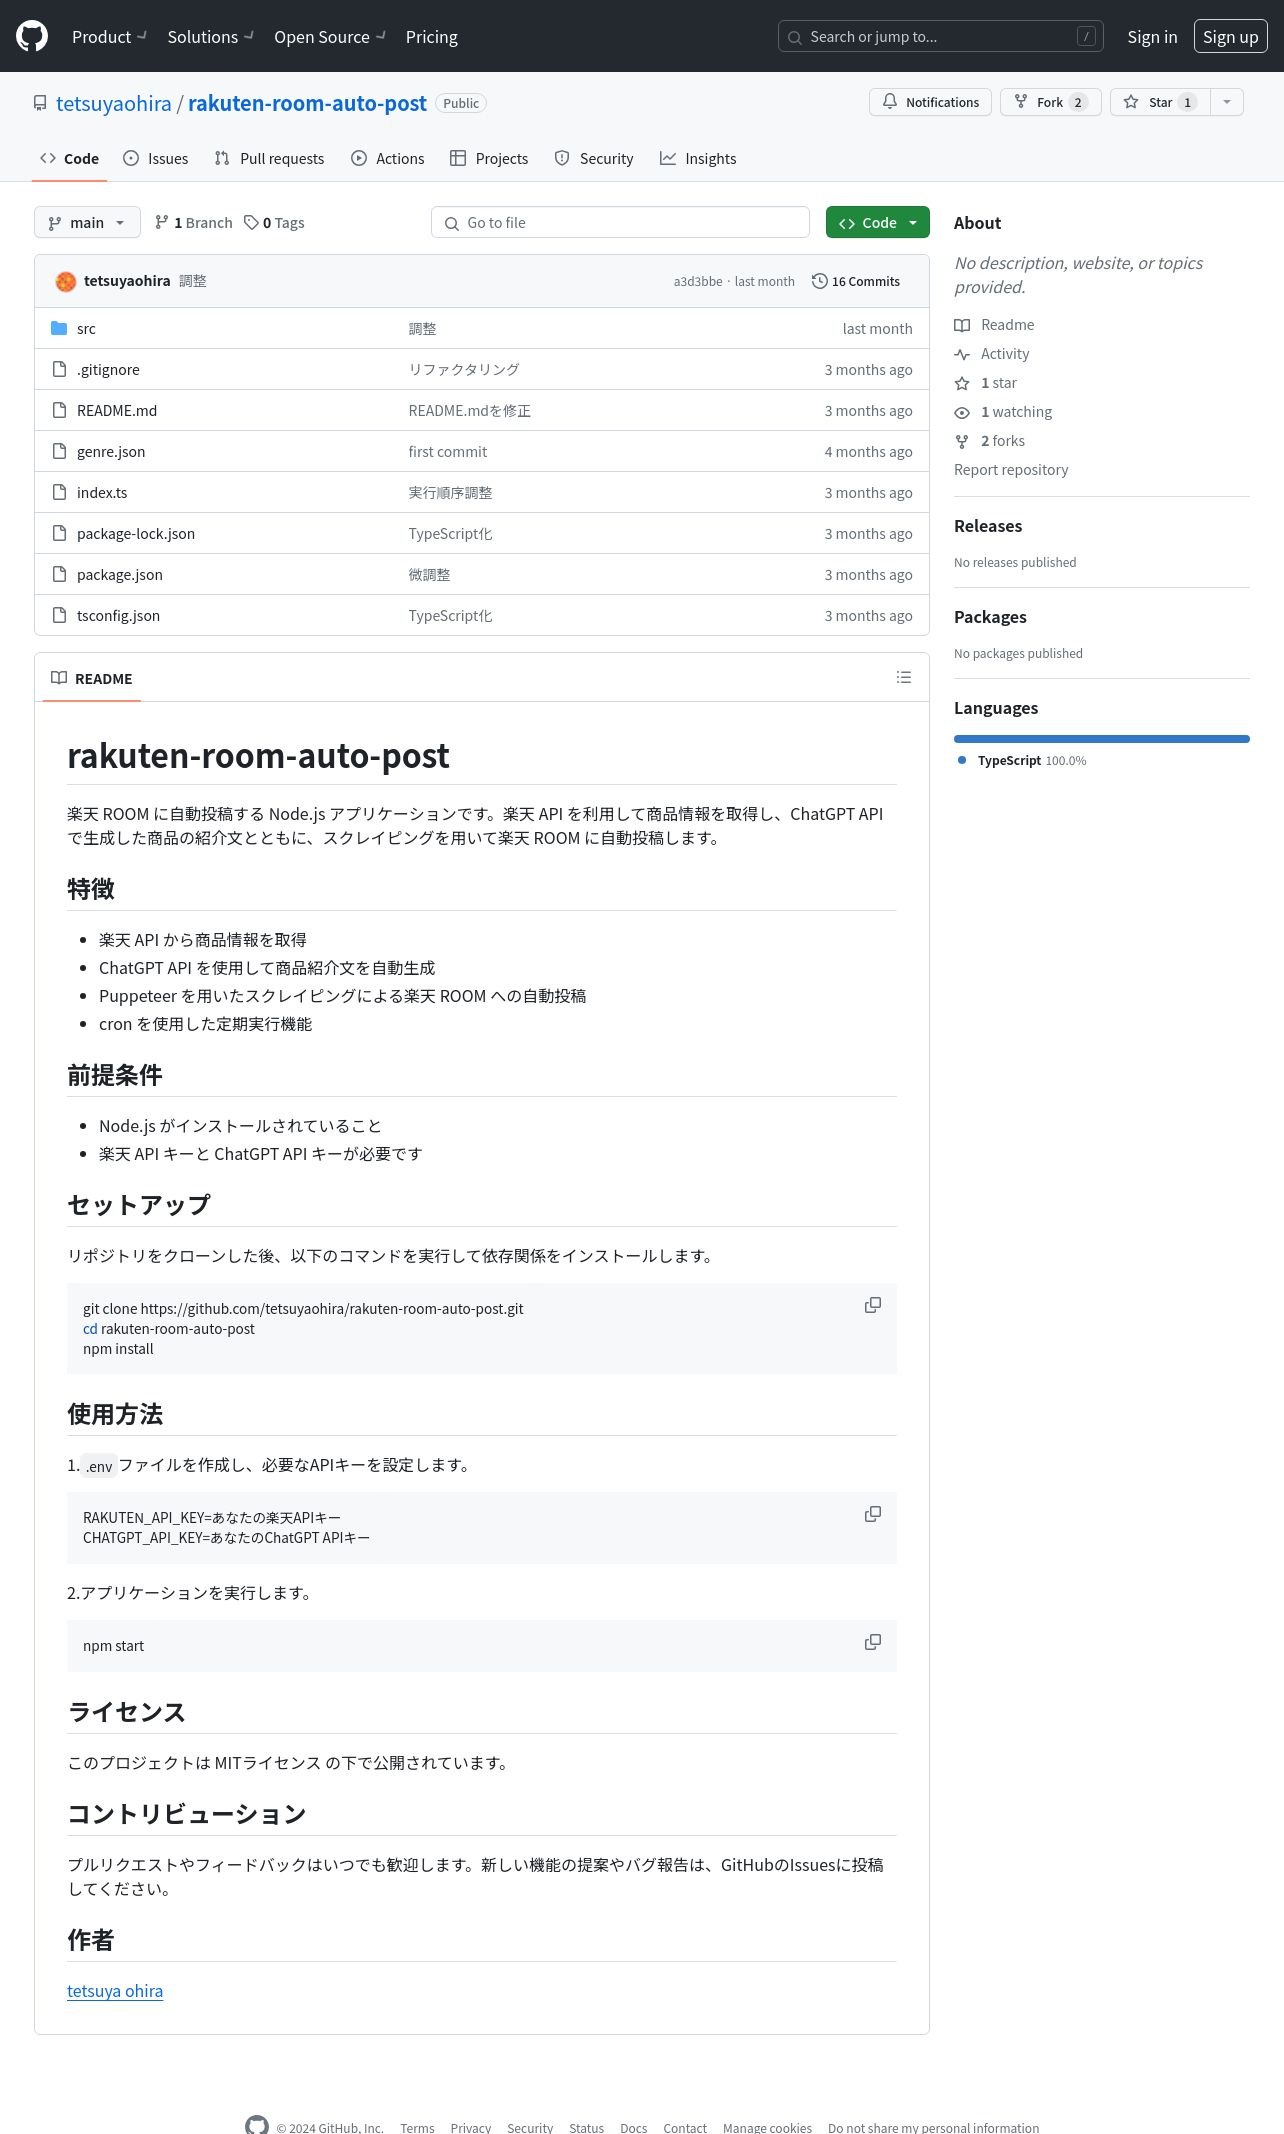Image resolution: width=1284 pixels, height=2134 pixels.
Task: Open tetsuyaohira owner profile link
Action: click(x=114, y=103)
